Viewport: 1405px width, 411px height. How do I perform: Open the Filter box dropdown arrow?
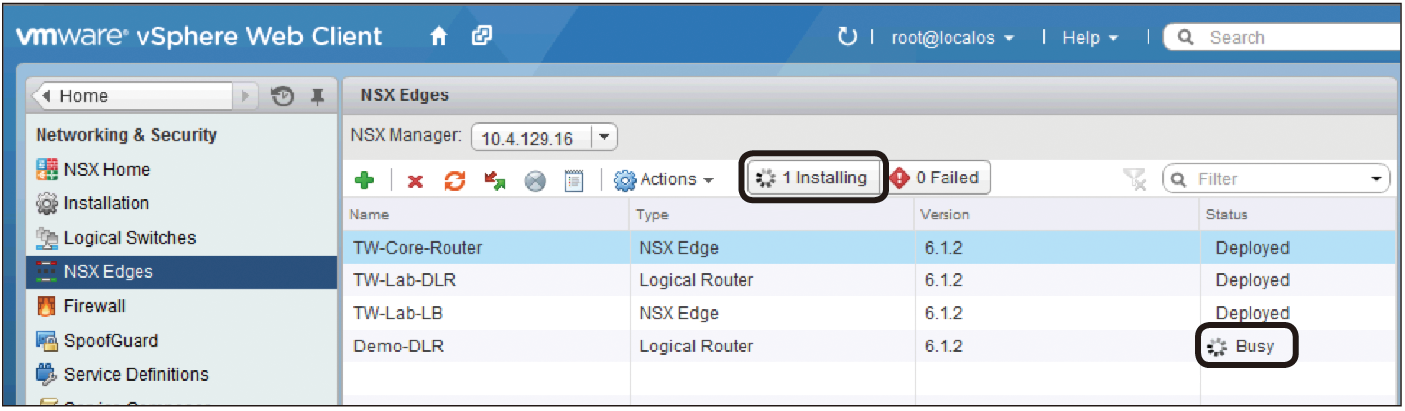[1379, 180]
